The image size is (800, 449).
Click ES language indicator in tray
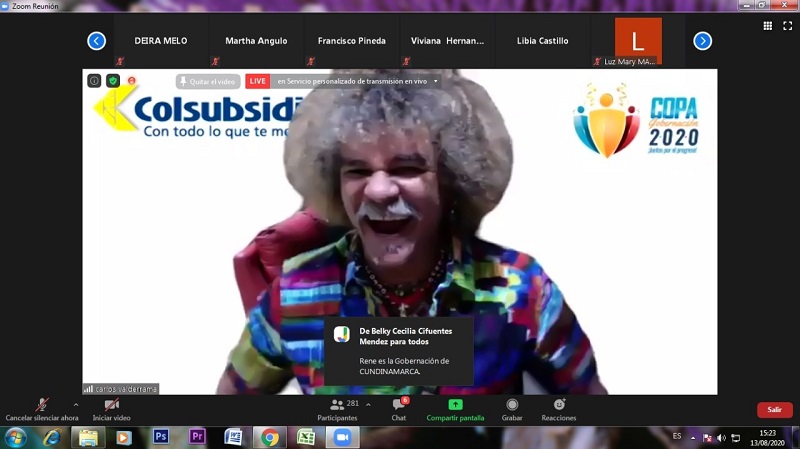(677, 436)
